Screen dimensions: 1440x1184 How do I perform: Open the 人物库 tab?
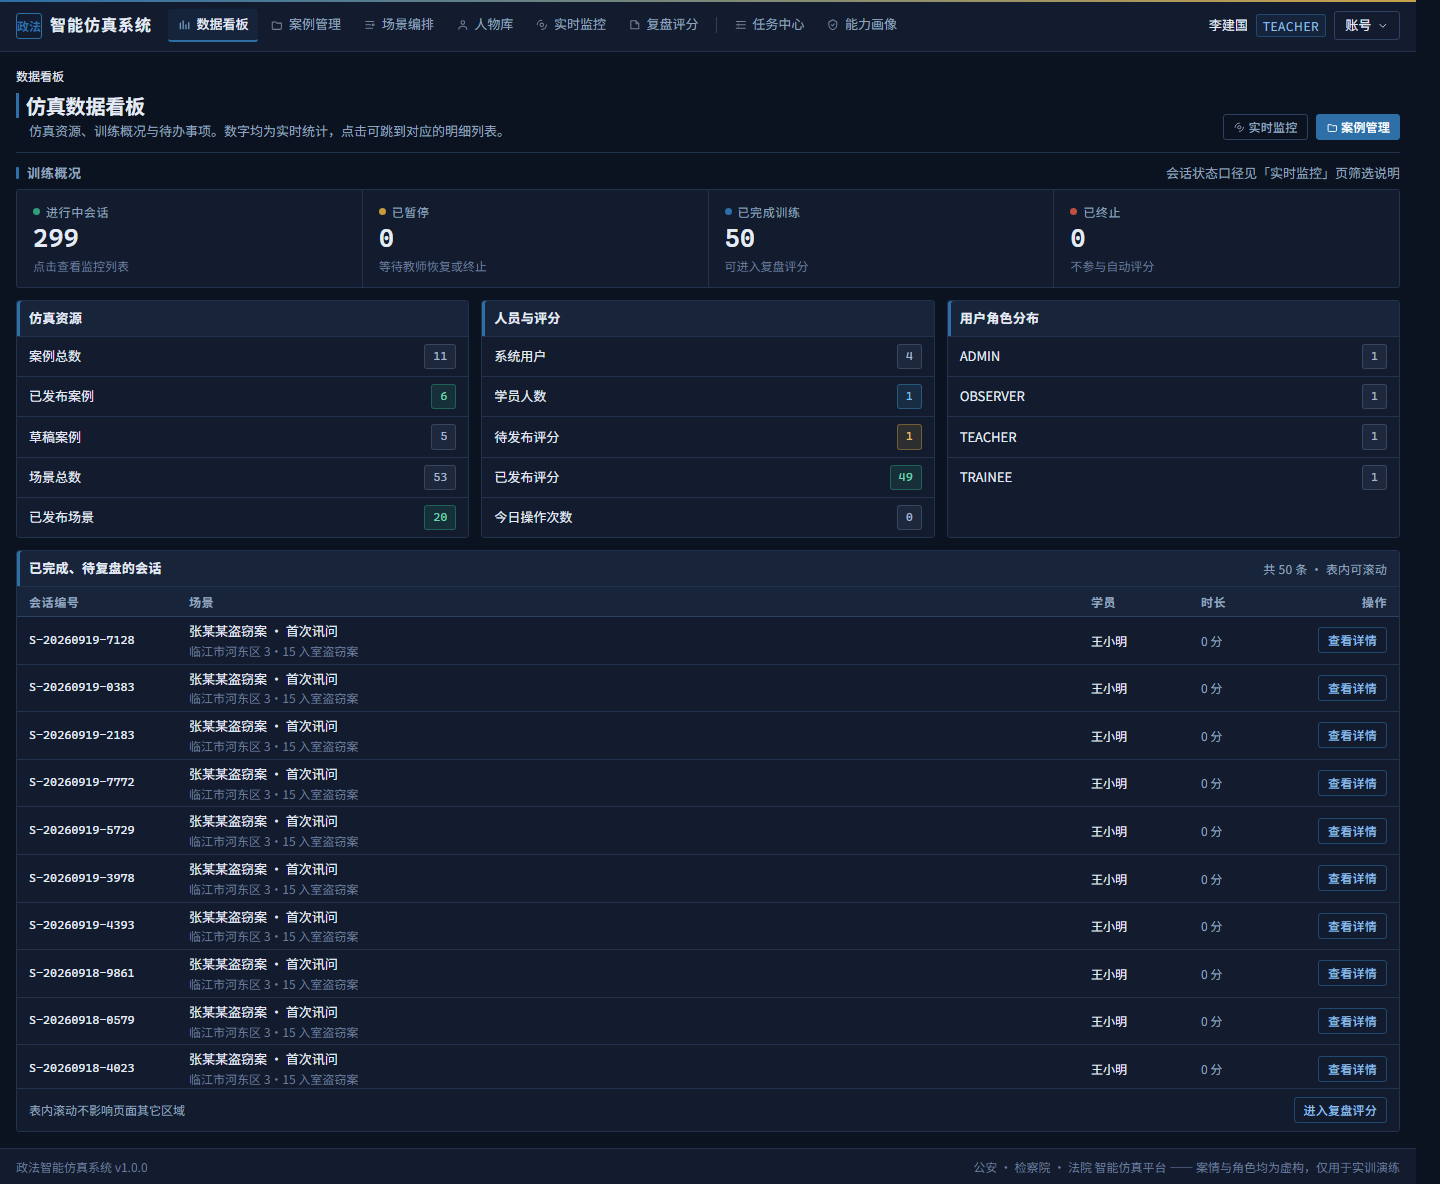[x=485, y=25]
